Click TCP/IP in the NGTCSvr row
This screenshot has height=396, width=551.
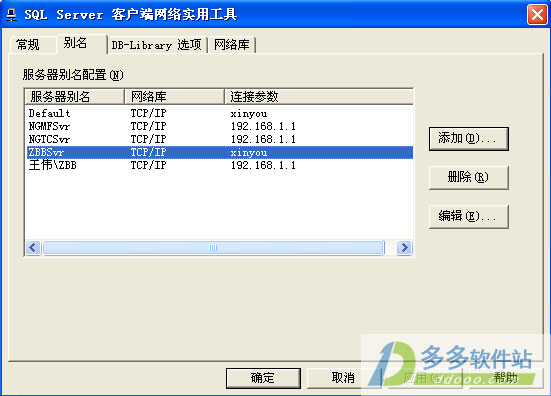pos(148,139)
